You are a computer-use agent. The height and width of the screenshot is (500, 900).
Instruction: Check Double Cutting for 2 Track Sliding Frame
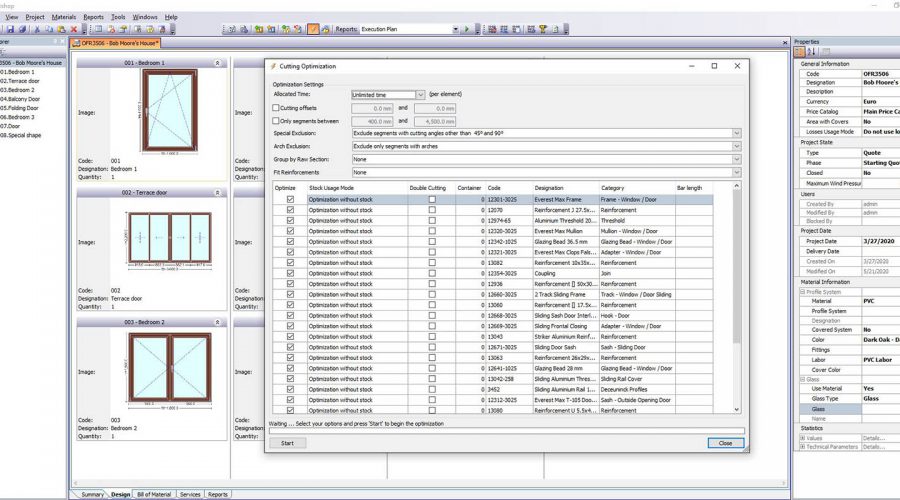[x=432, y=294]
